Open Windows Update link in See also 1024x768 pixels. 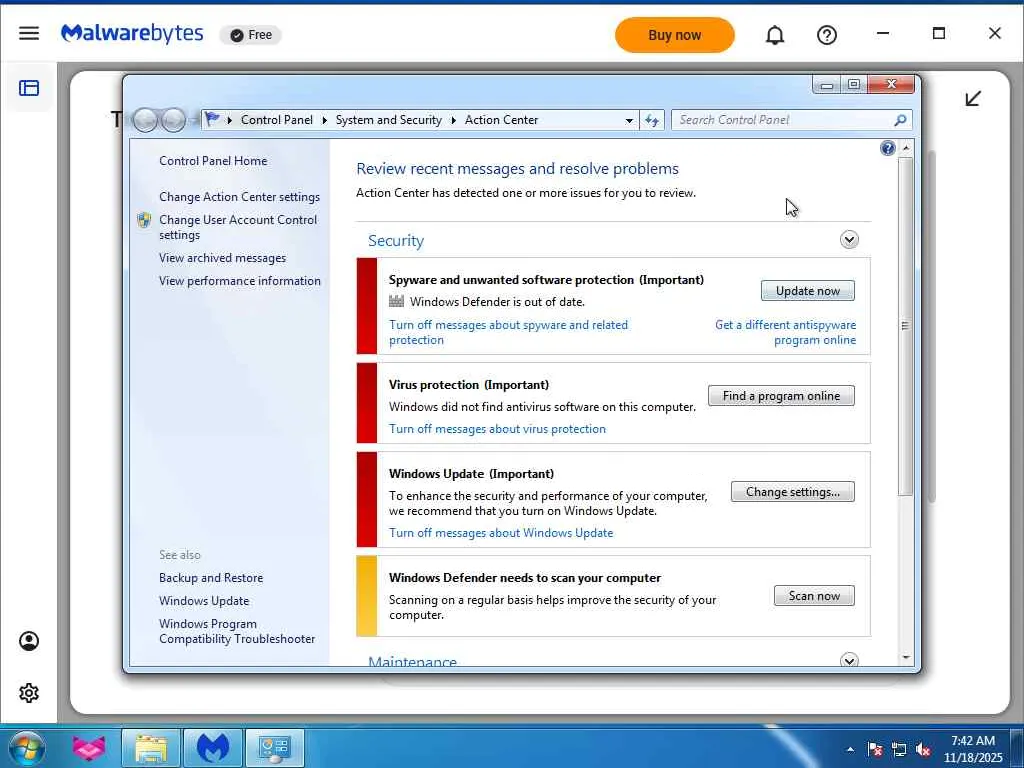pyautogui.click(x=204, y=601)
